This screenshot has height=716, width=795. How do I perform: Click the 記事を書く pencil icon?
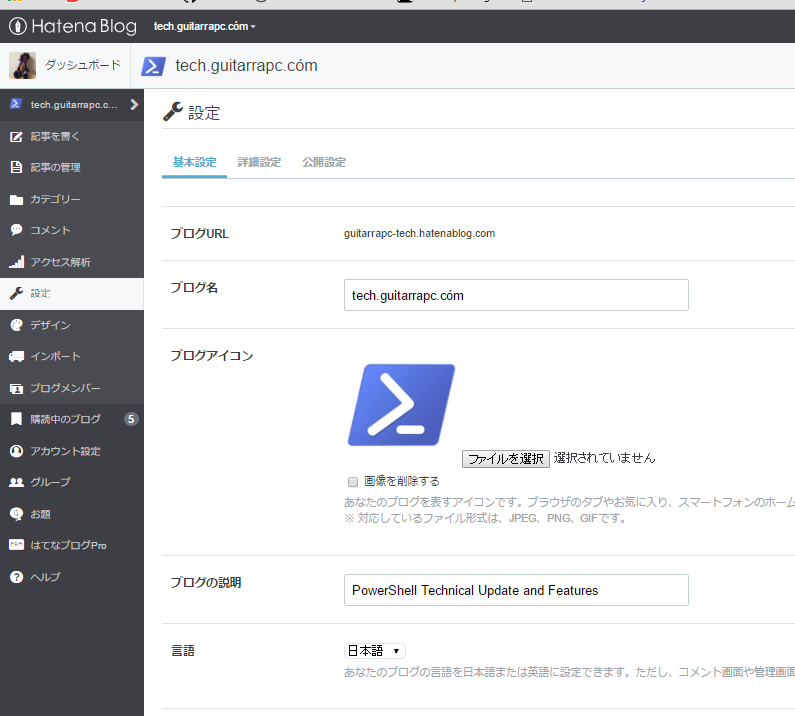click(x=16, y=136)
